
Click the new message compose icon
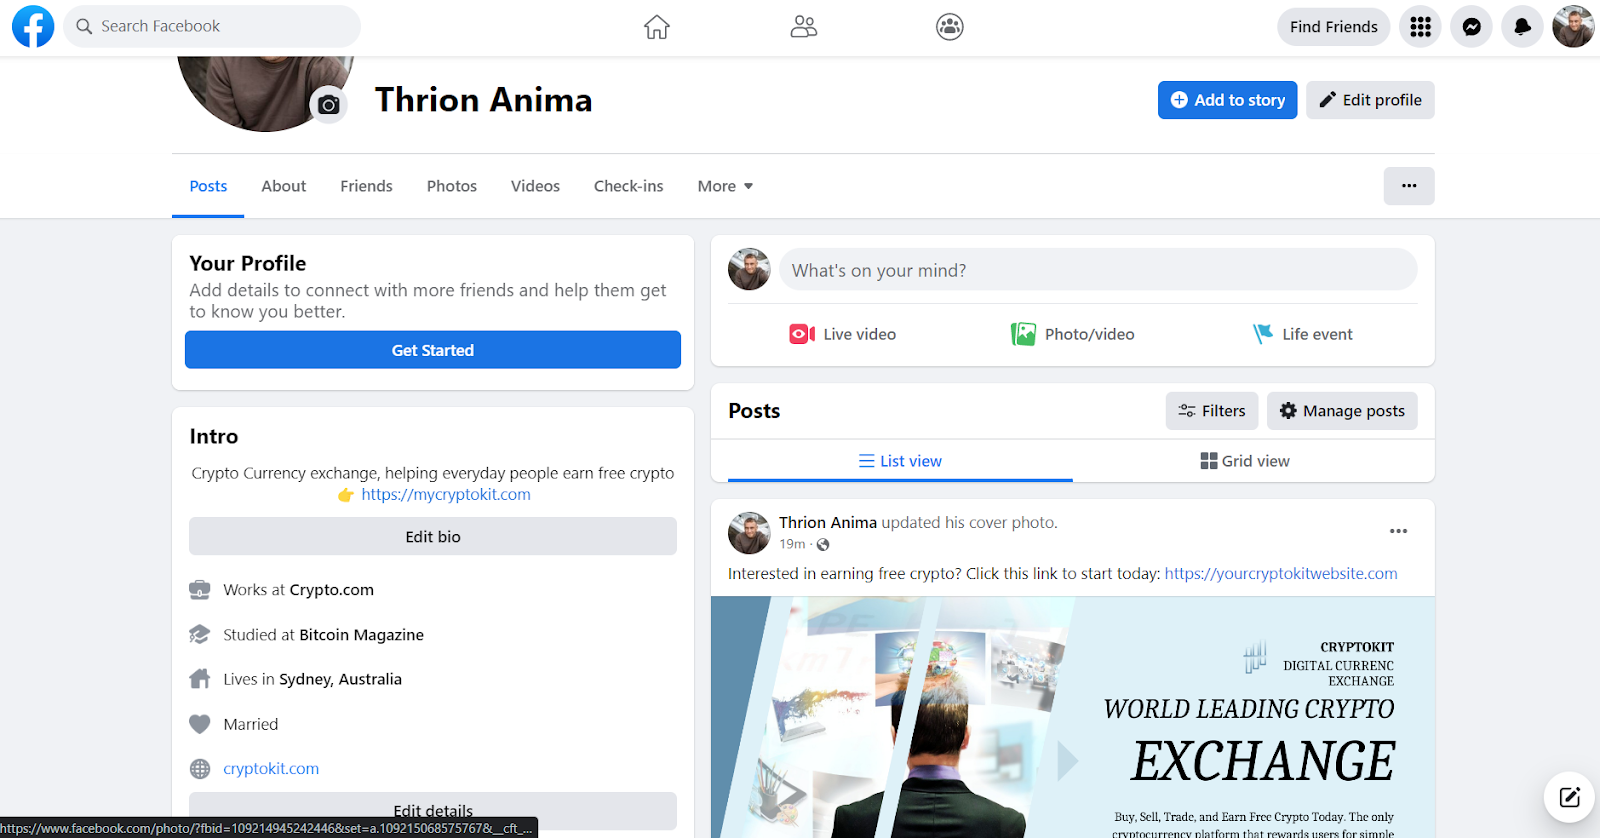[x=1569, y=797]
